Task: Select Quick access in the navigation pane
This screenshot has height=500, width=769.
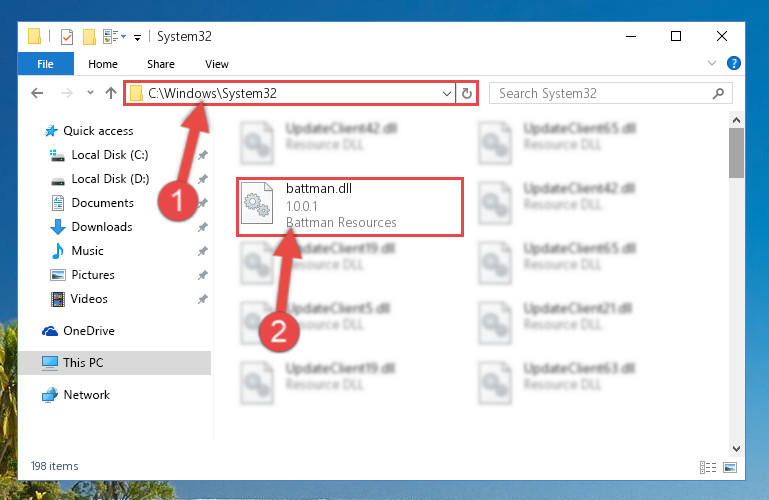Action: pos(98,131)
